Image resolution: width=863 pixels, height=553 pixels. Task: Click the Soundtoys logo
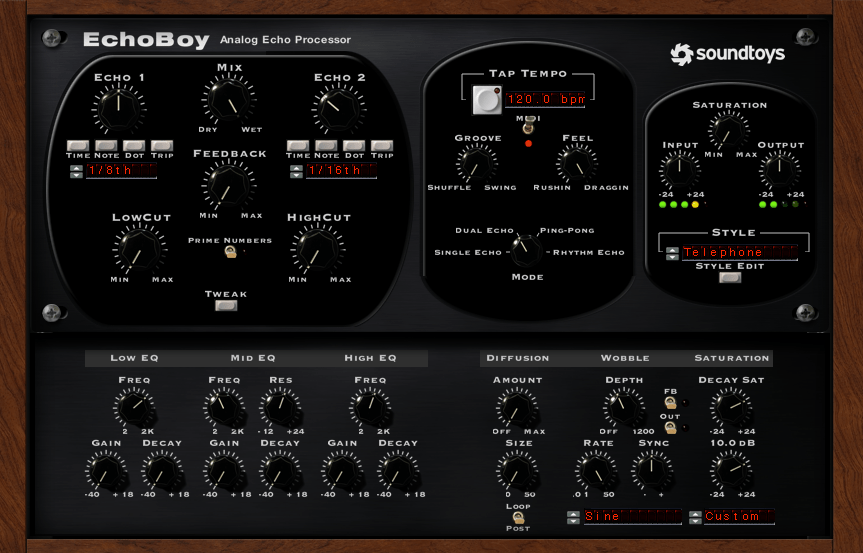tap(727, 54)
